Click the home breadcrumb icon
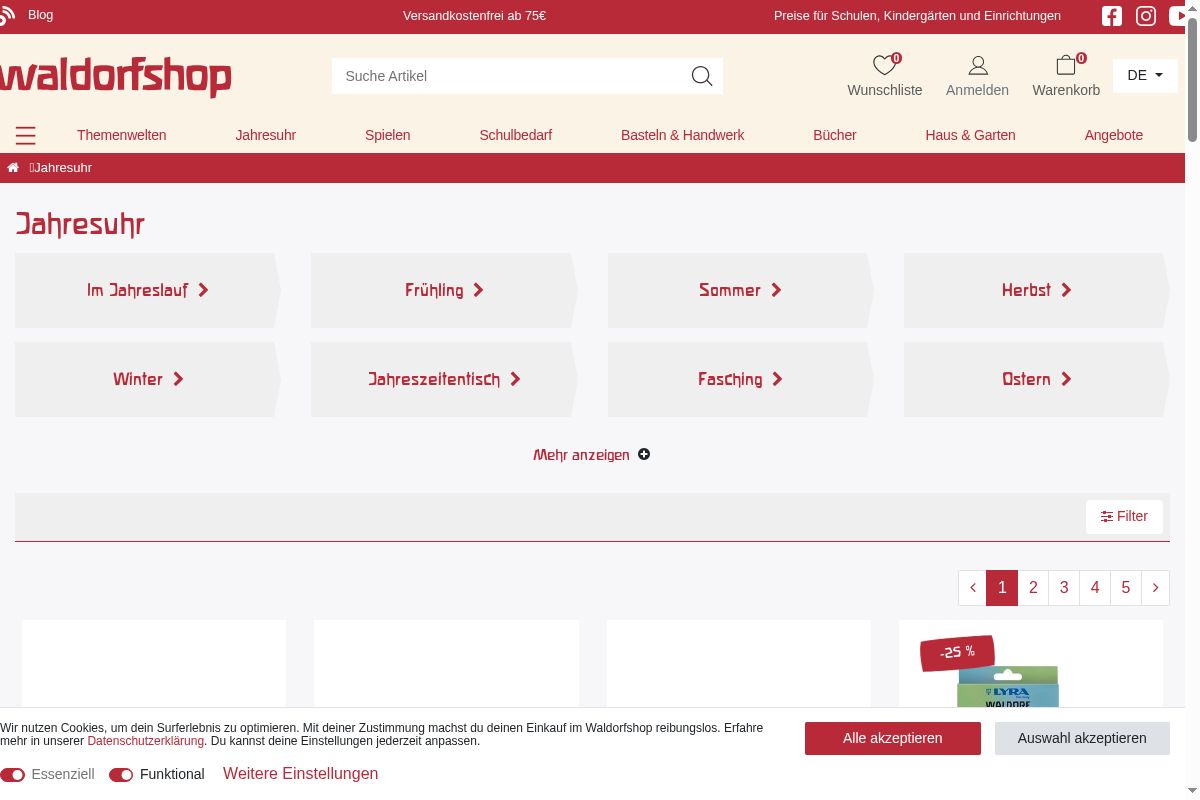This screenshot has height=800, width=1200. click(x=13, y=168)
